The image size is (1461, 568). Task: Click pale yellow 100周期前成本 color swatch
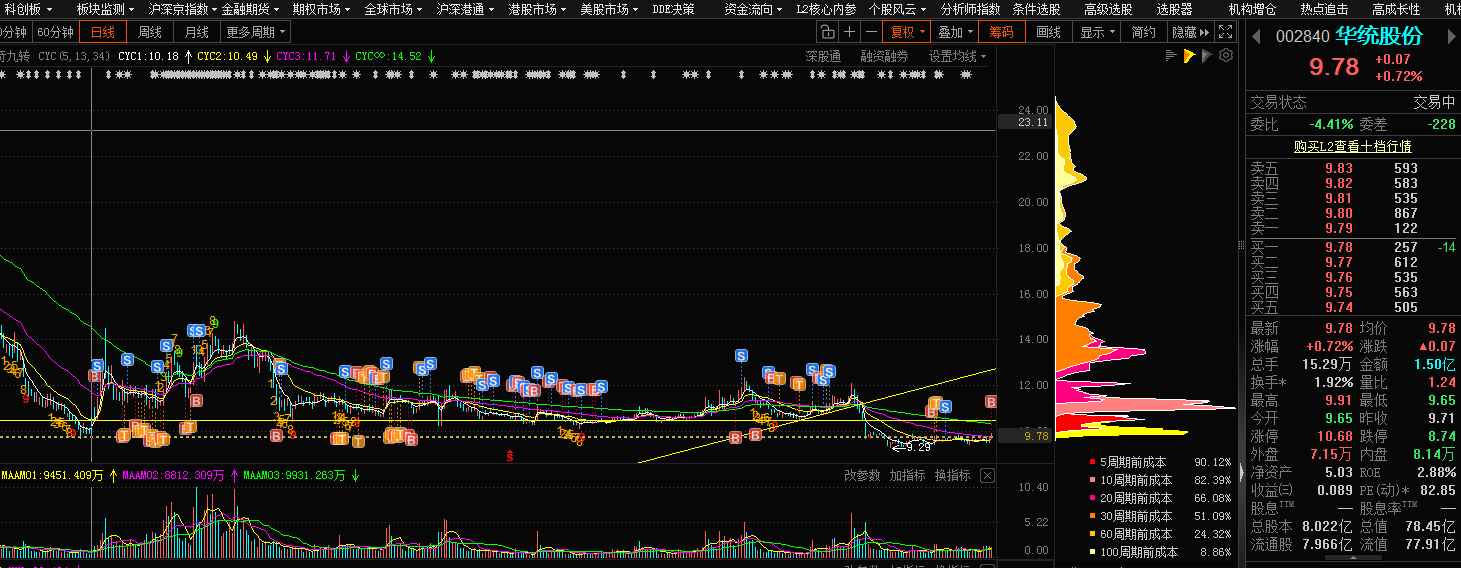pyautogui.click(x=1092, y=552)
